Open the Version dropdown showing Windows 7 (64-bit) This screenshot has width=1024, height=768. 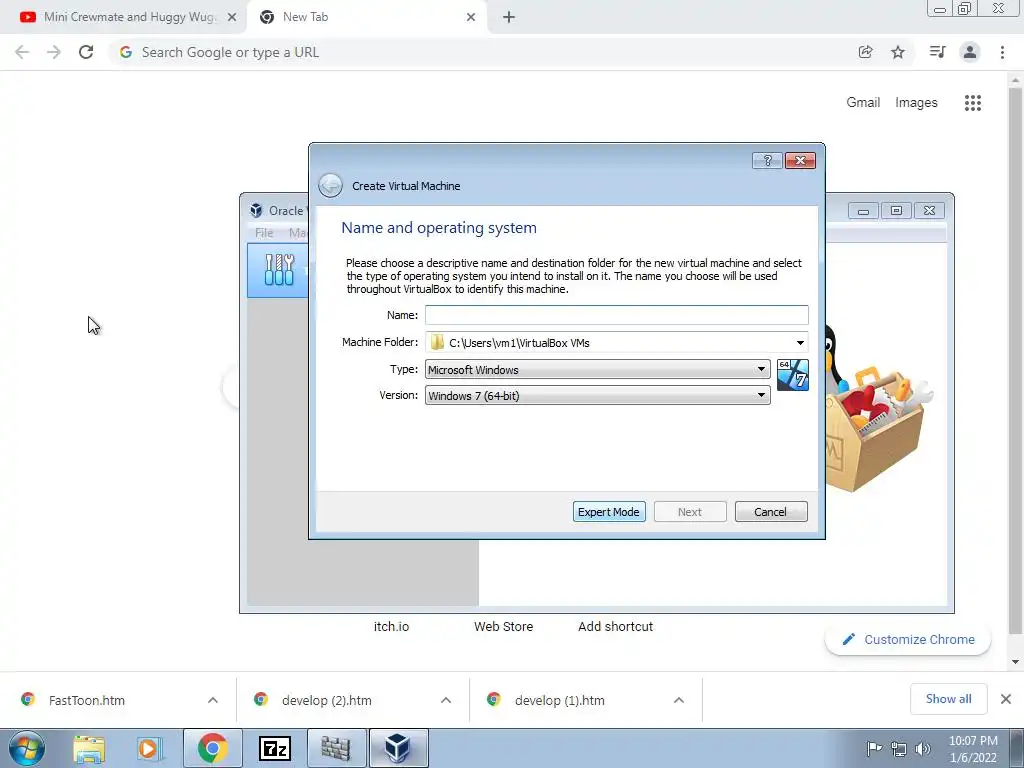597,396
